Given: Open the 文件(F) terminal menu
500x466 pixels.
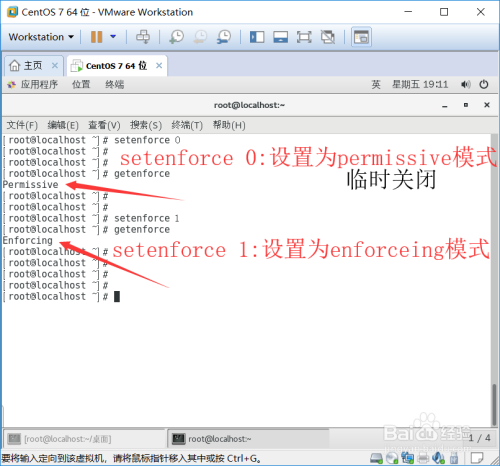Looking at the screenshot, I should pos(22,125).
